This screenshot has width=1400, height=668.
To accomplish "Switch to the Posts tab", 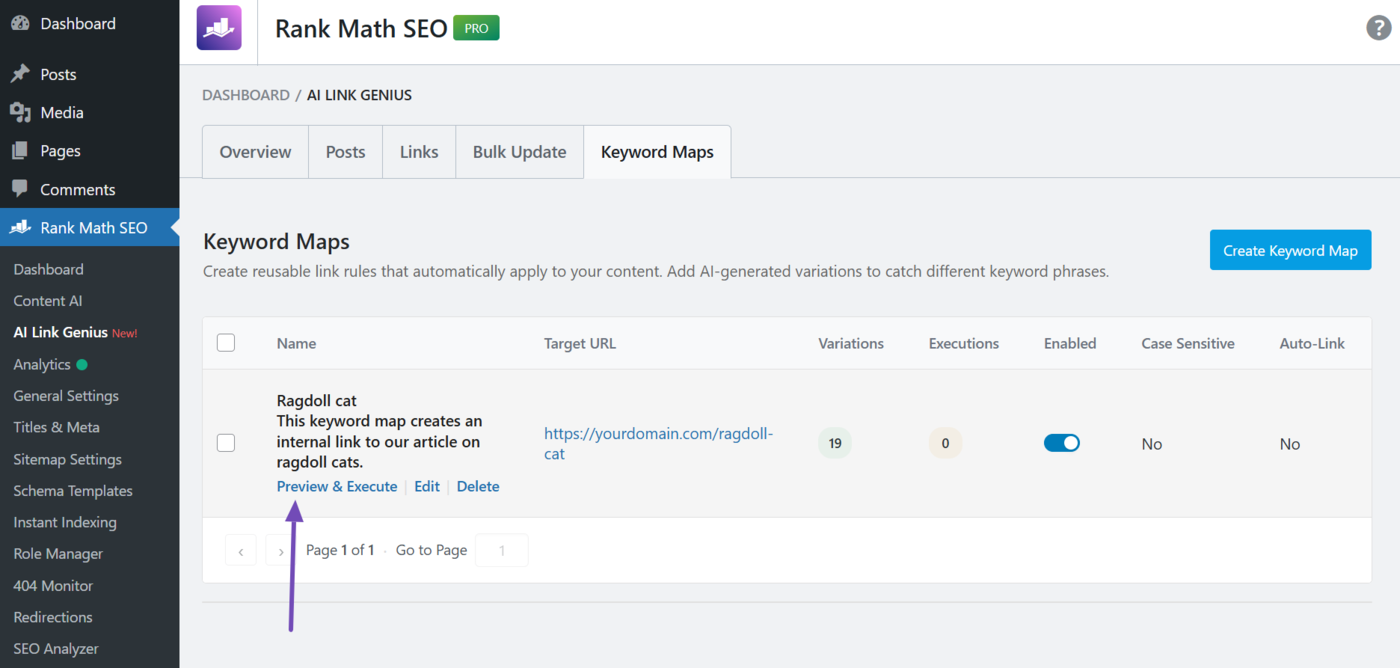I will pyautogui.click(x=345, y=152).
